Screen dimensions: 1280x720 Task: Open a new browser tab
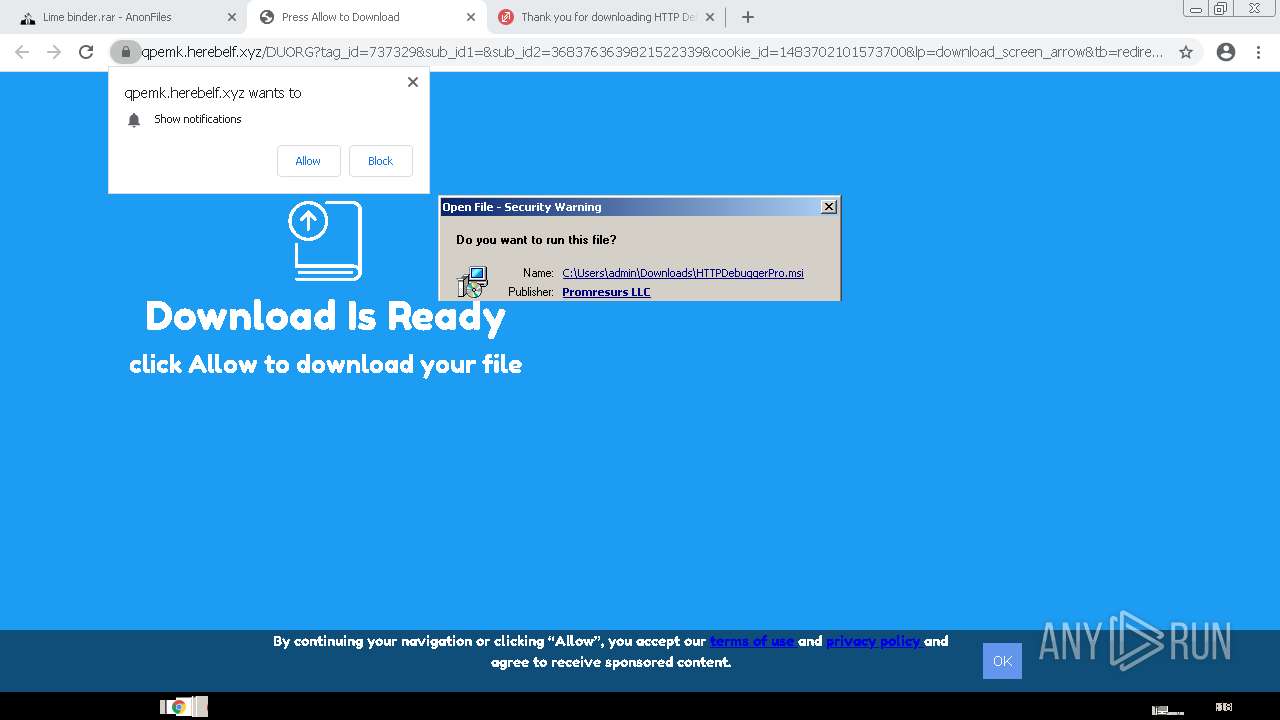[x=747, y=17]
